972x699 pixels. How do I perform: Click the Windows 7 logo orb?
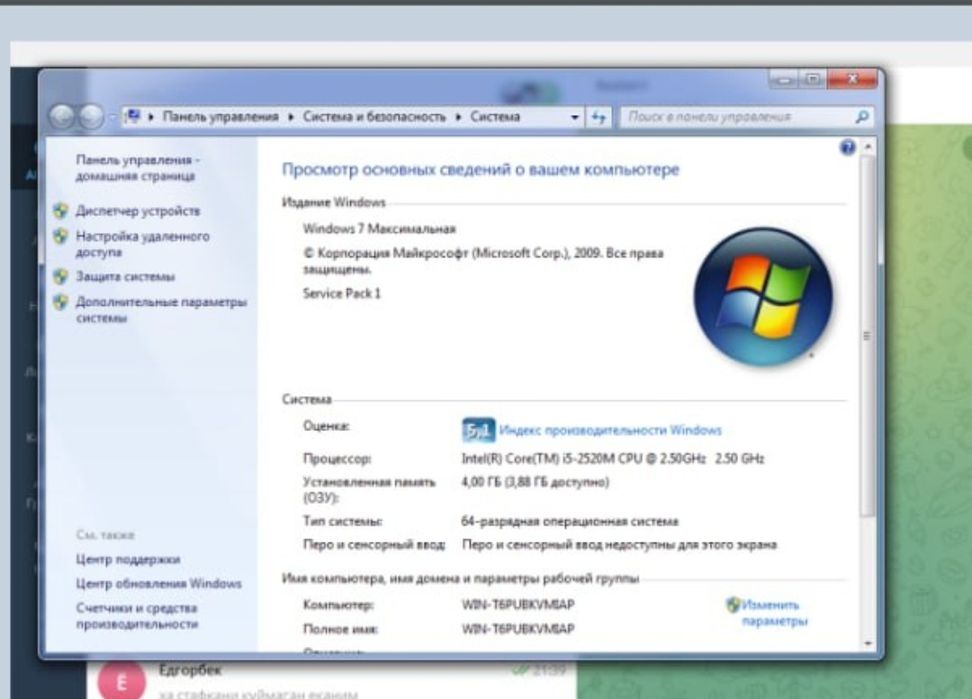[762, 296]
